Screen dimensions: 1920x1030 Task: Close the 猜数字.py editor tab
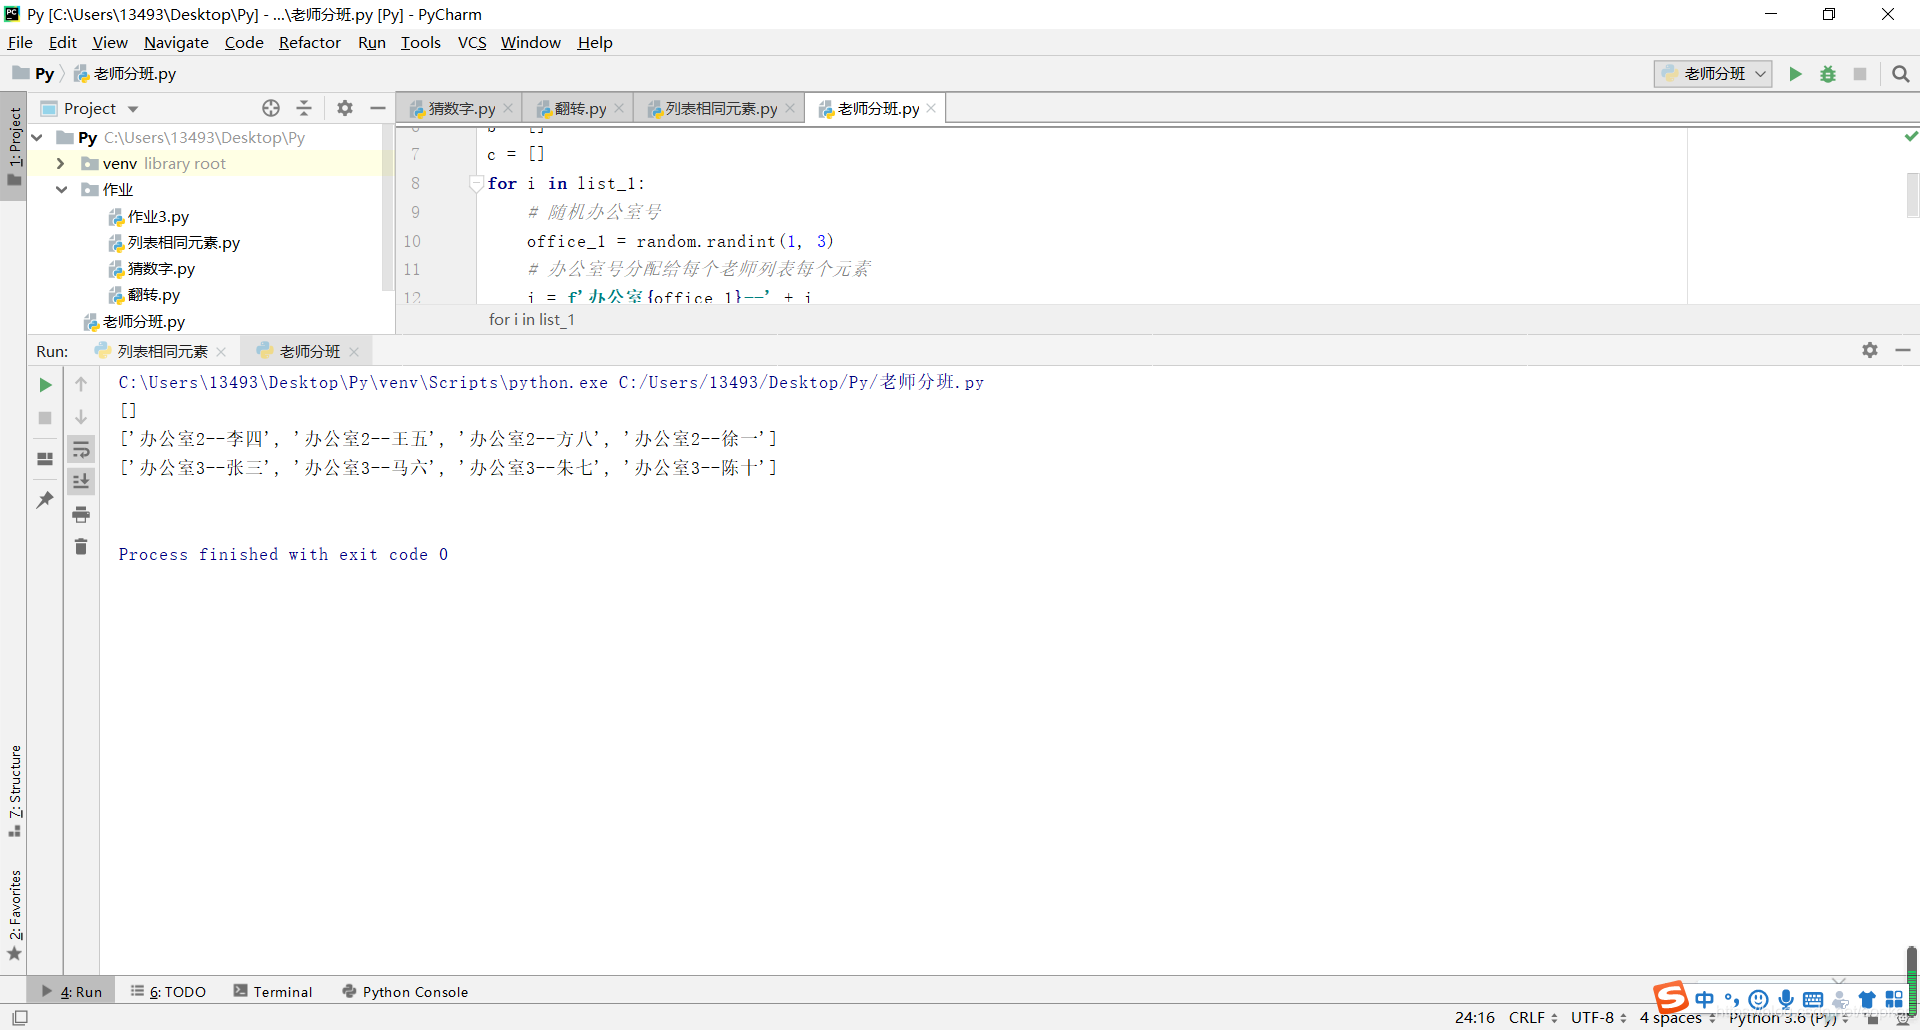[508, 108]
